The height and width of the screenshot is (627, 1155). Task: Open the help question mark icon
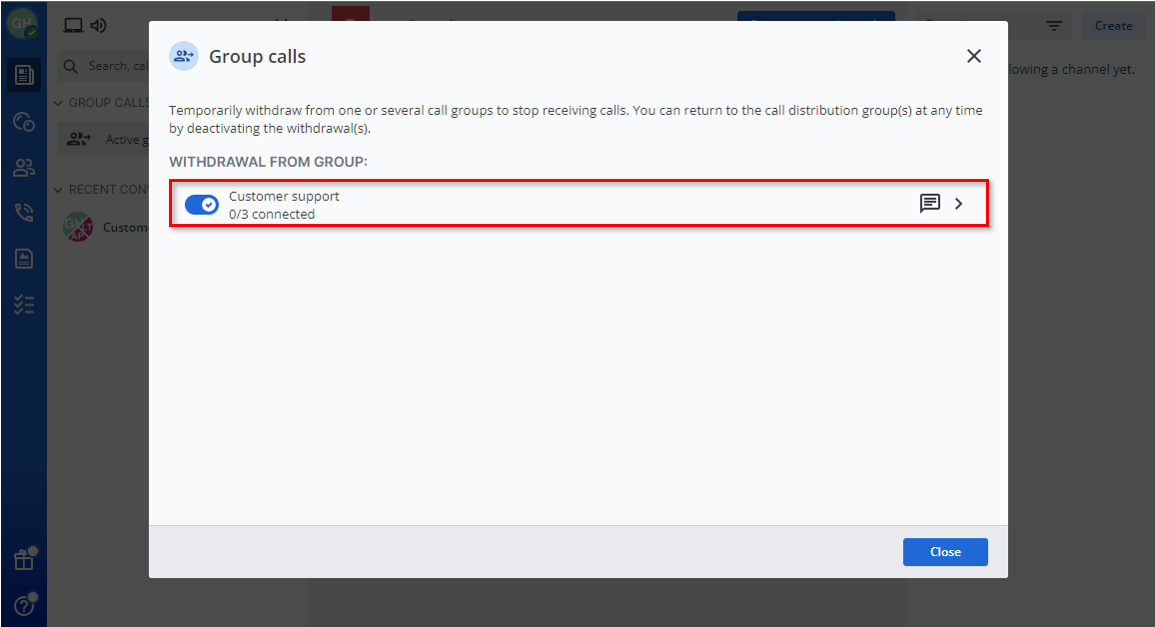[x=24, y=605]
